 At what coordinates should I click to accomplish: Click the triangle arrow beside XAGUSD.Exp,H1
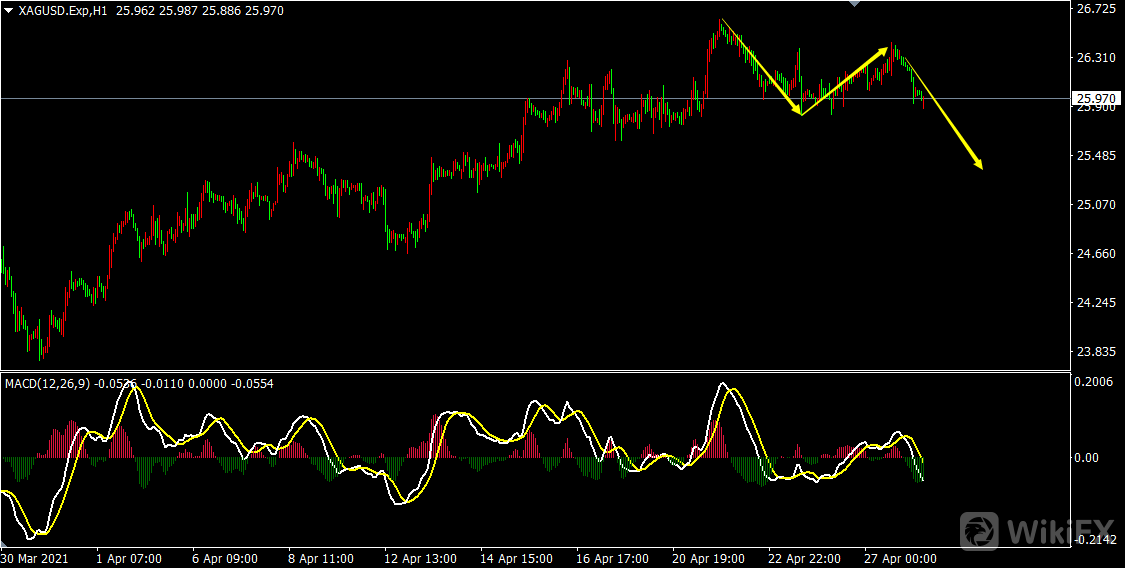click(x=9, y=11)
